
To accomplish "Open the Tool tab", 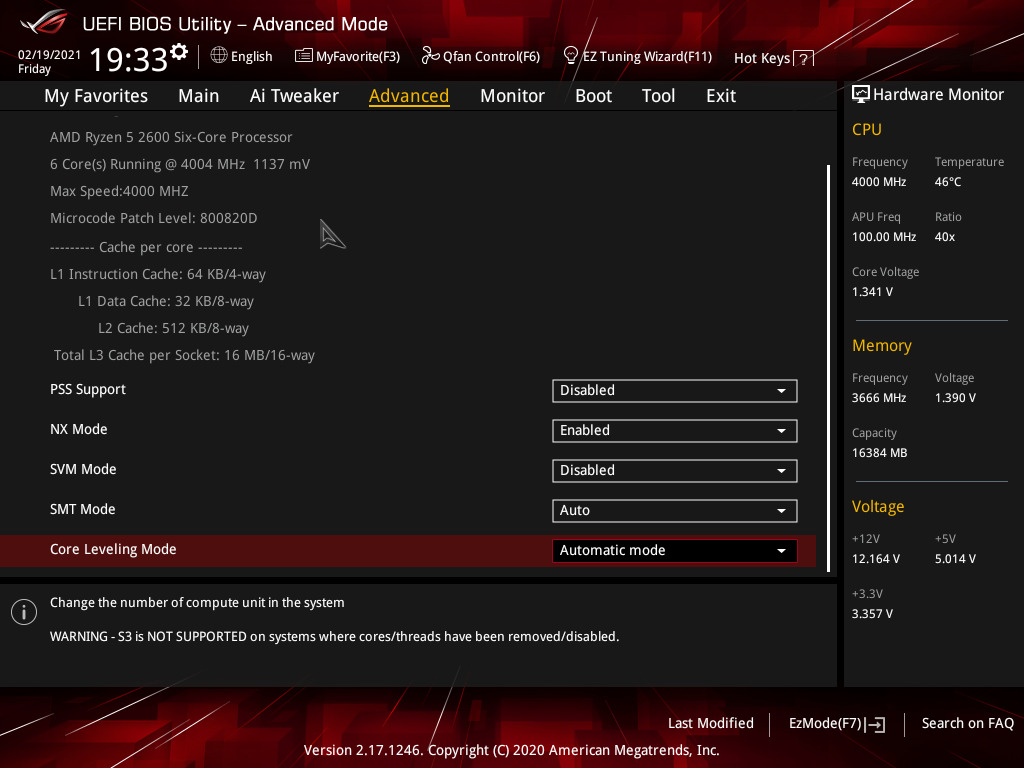I will pyautogui.click(x=658, y=96).
